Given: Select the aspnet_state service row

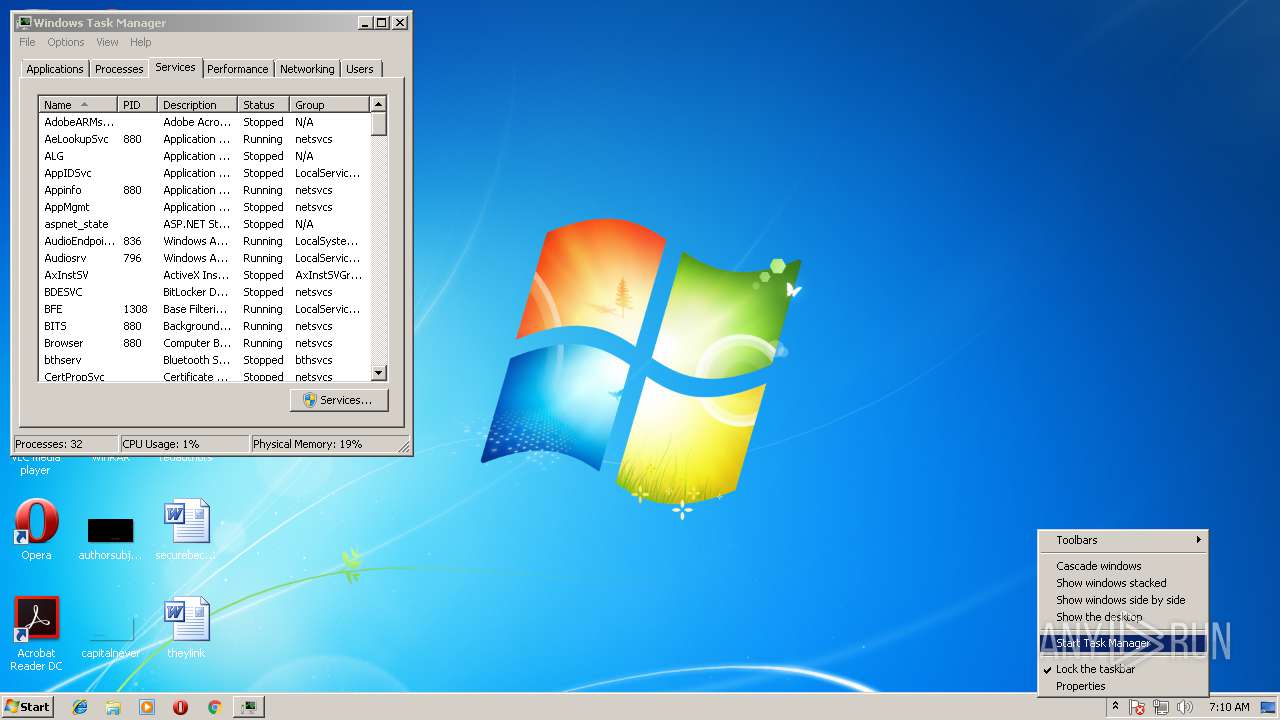Looking at the screenshot, I should (x=204, y=224).
